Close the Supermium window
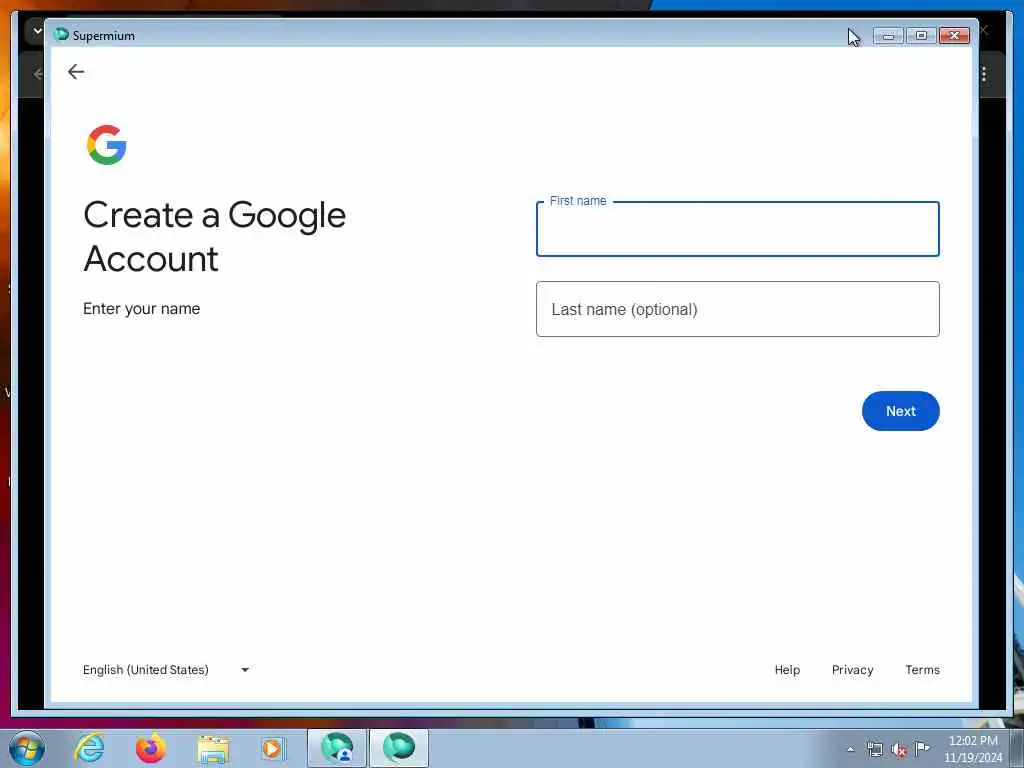This screenshot has height=768, width=1024. tap(954, 35)
